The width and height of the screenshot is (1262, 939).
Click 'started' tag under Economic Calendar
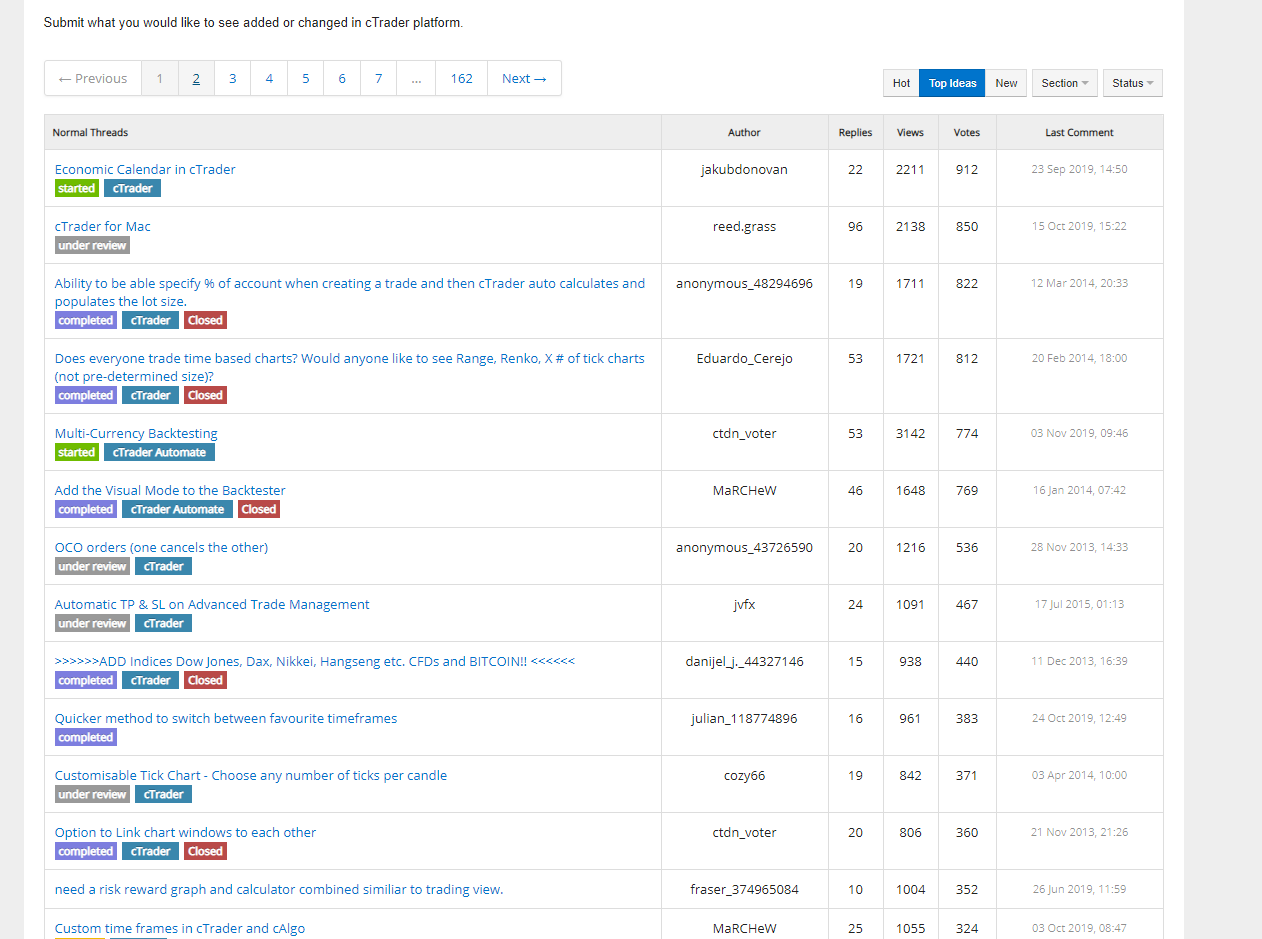tap(77, 188)
